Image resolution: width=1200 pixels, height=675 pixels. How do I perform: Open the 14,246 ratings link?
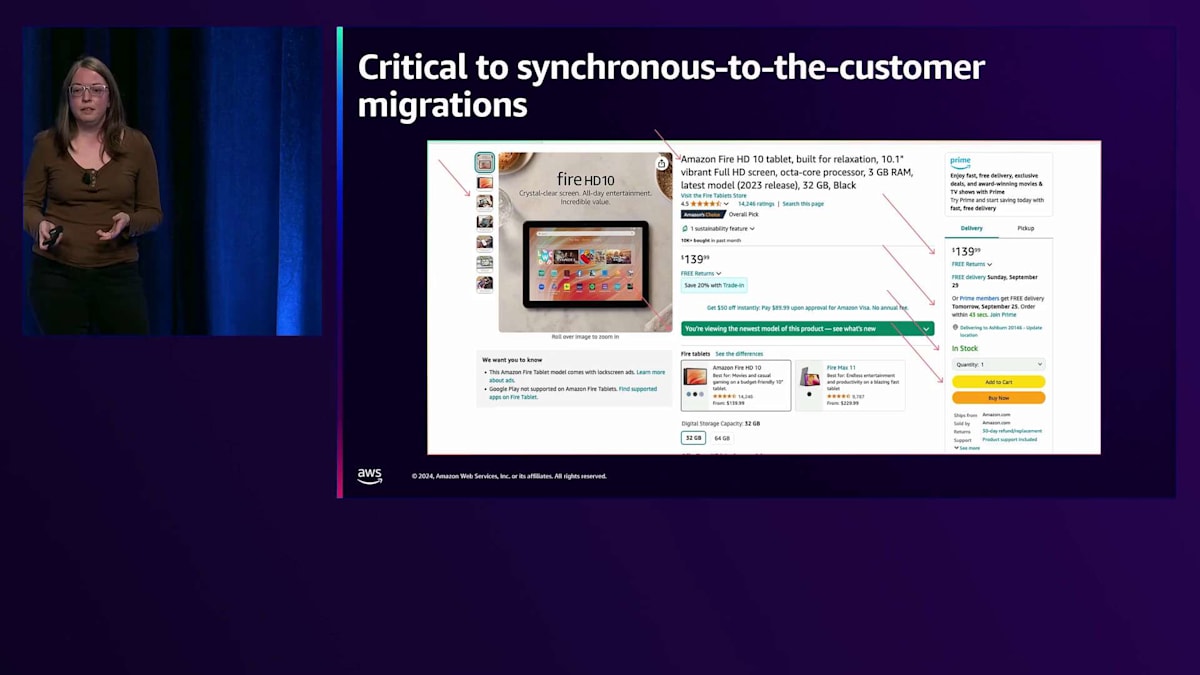click(756, 204)
